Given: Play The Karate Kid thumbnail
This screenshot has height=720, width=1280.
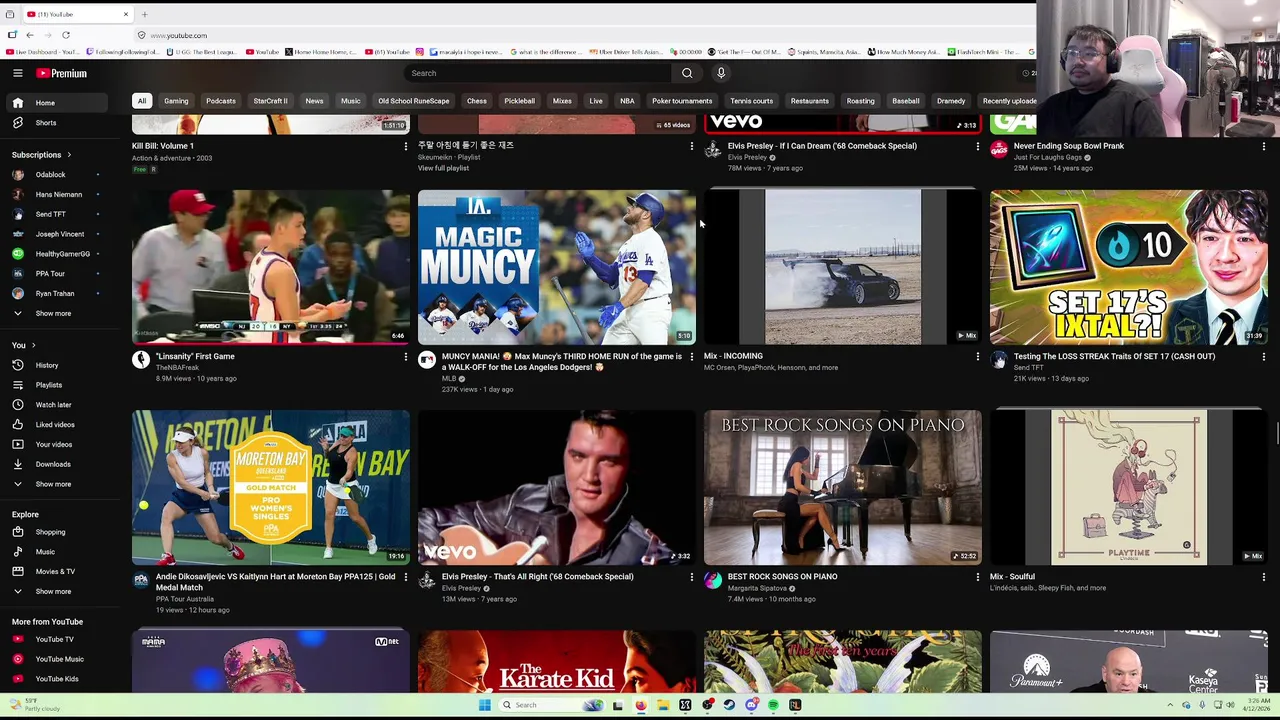Looking at the screenshot, I should pyautogui.click(x=556, y=661).
